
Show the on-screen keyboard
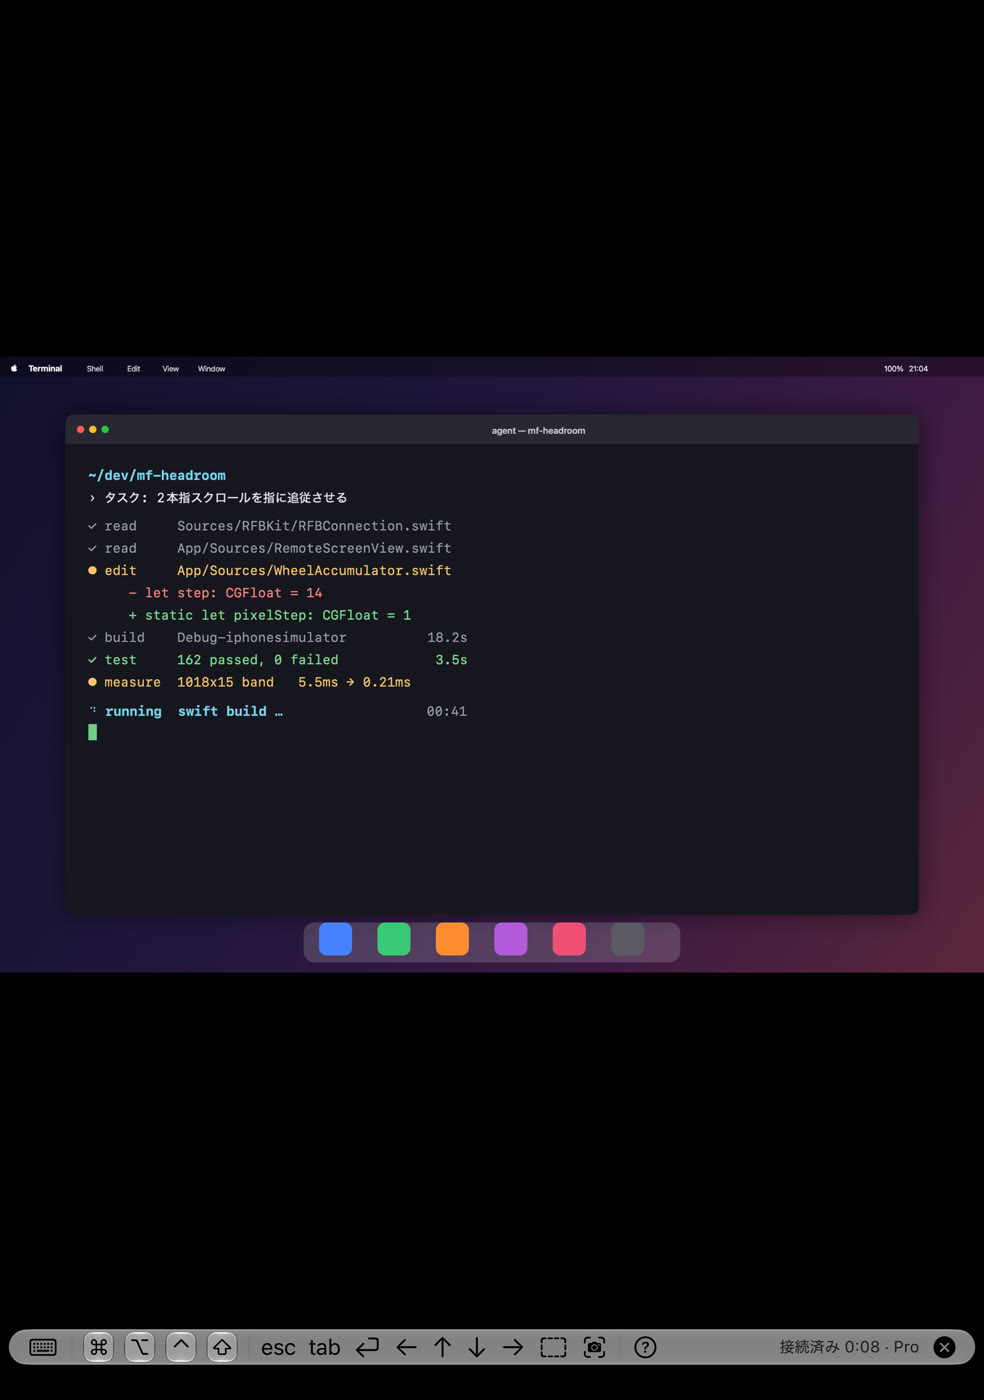[43, 1347]
